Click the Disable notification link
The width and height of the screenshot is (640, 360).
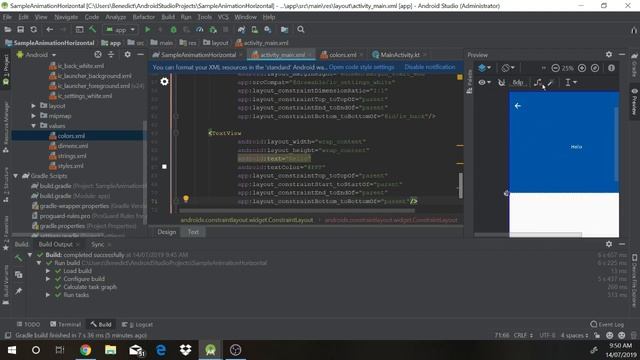click(x=430, y=67)
